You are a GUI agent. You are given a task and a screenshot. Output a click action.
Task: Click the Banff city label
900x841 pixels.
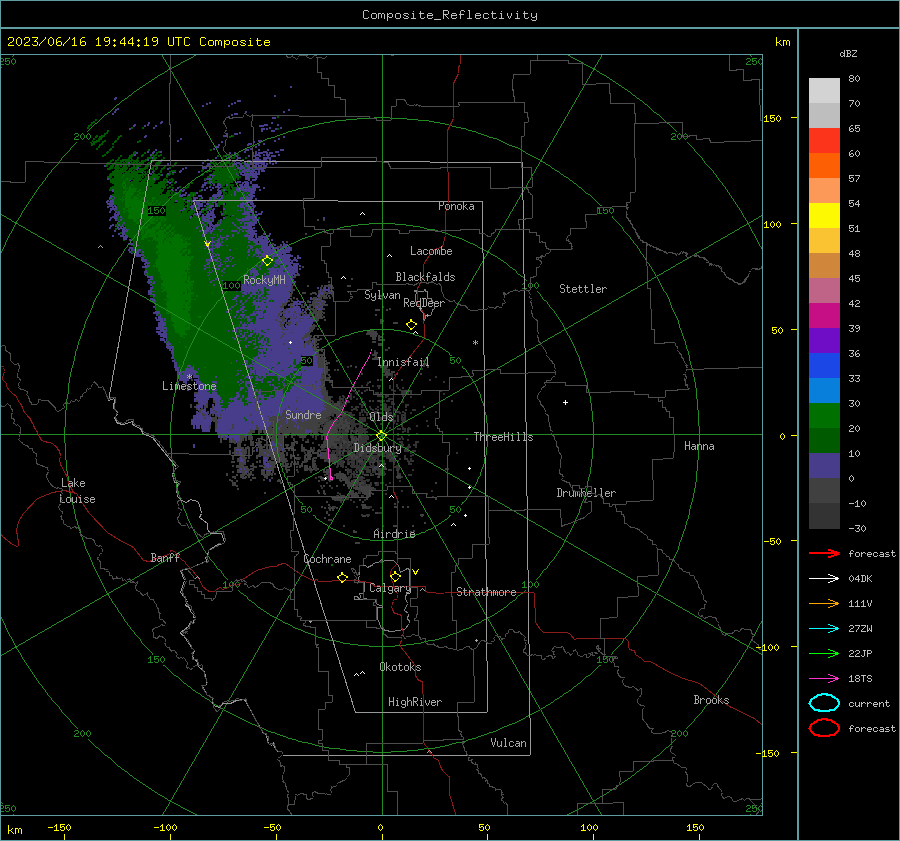point(165,557)
